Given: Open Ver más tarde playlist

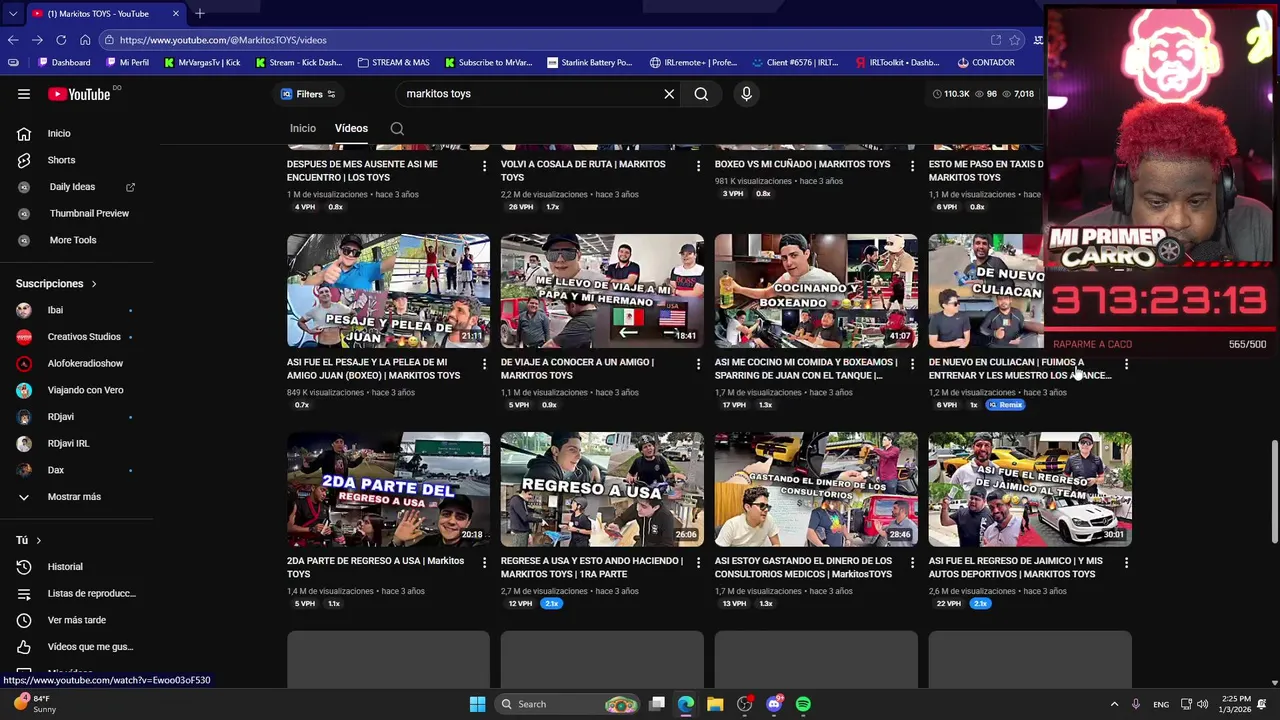Looking at the screenshot, I should pos(76,620).
